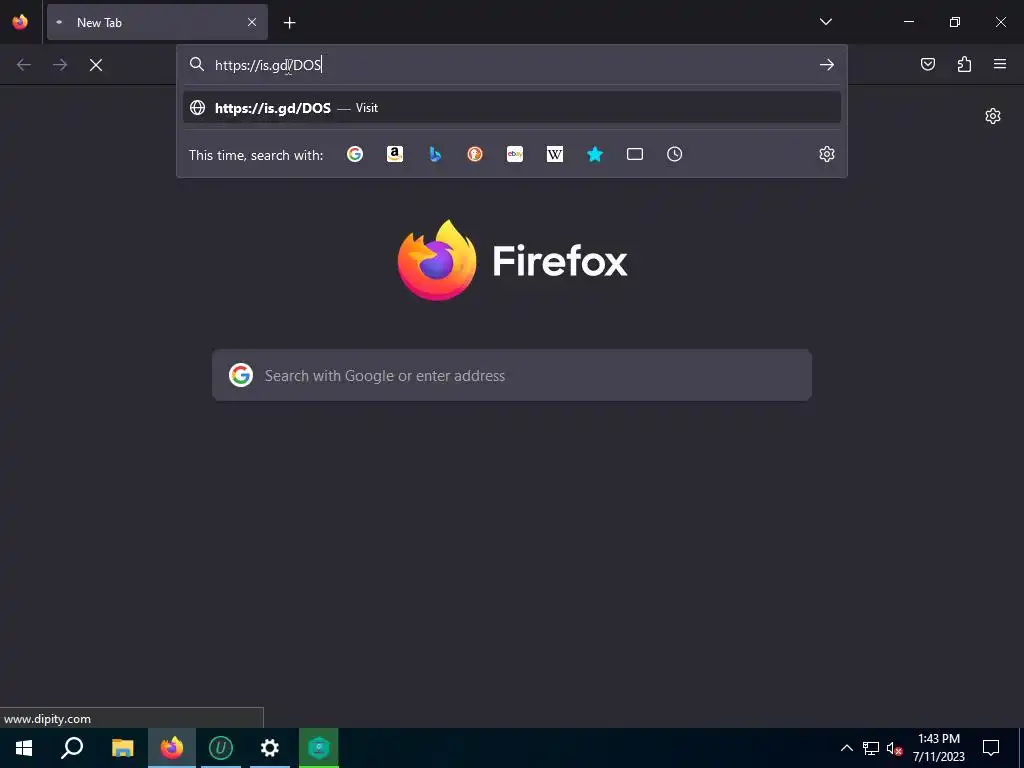
Task: Open the green shield taskbar app
Action: 319,748
